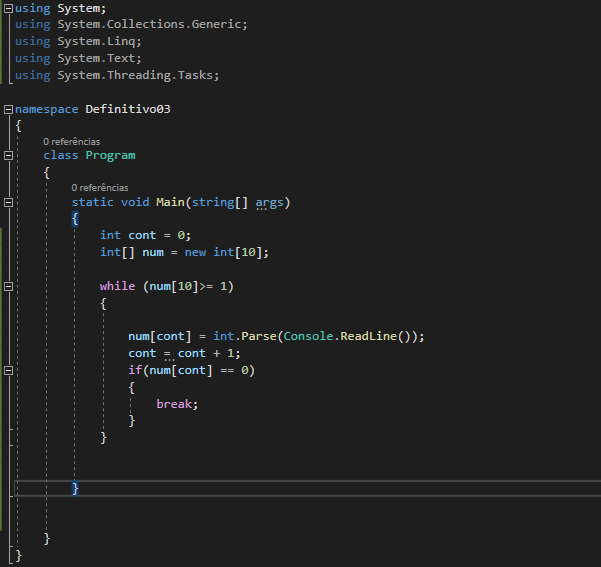Click num[10] in the while condition
601x567 pixels.
point(174,286)
